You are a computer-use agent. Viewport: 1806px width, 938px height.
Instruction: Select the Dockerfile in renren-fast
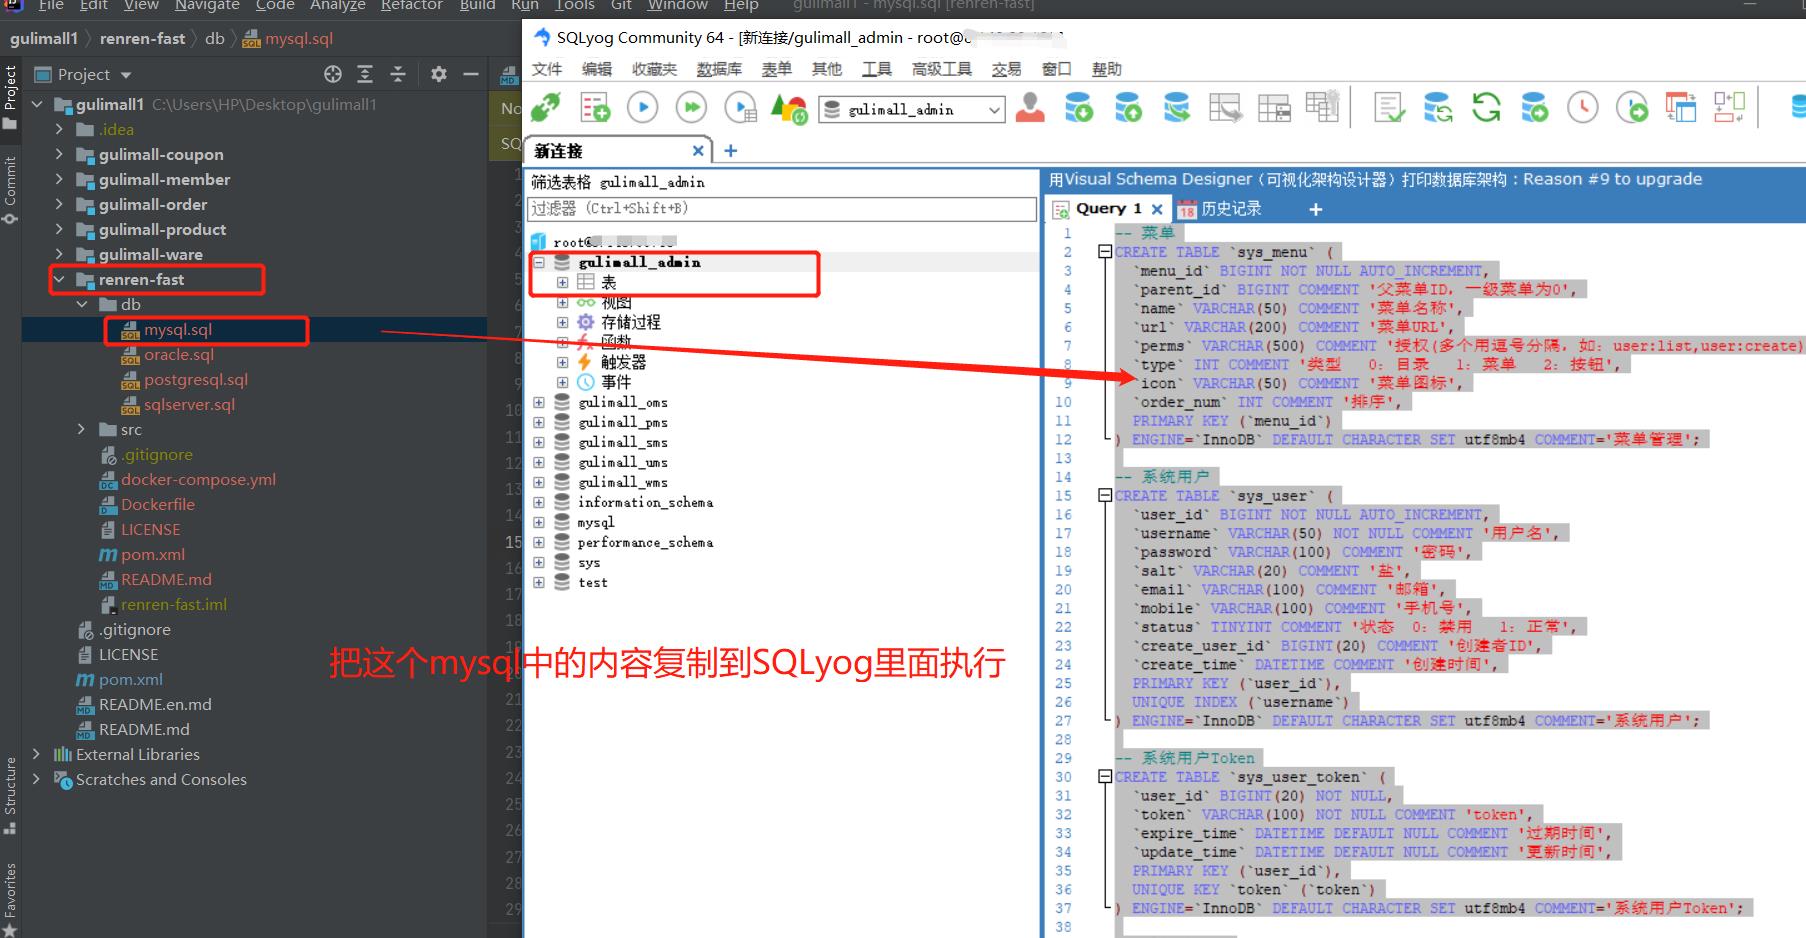point(157,504)
